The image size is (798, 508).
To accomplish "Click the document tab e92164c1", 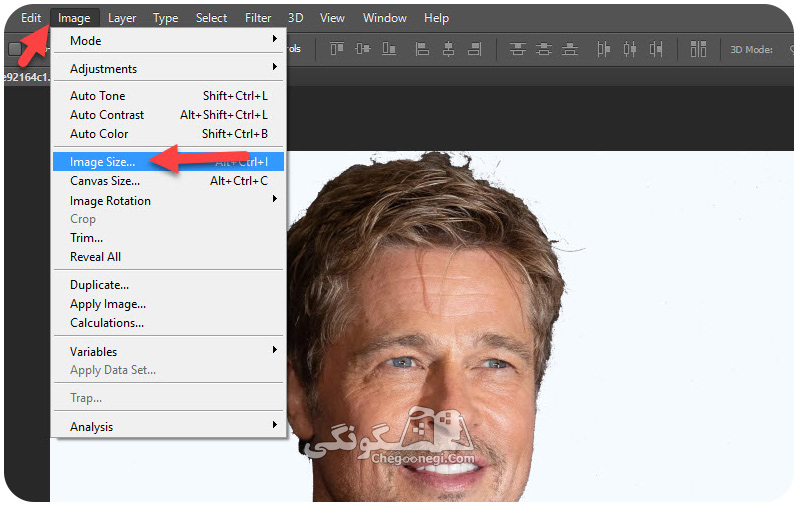I will 27,77.
